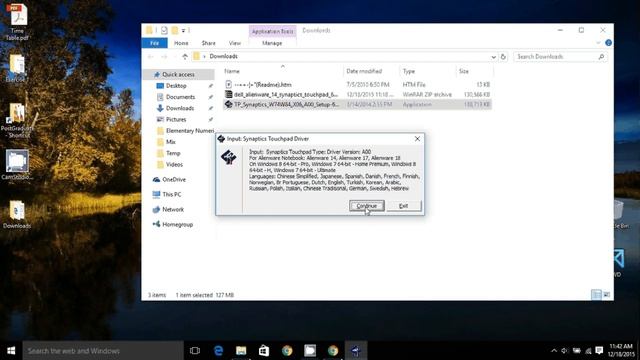Focus the Search Downloads field
Image resolution: width=640 pixels, height=360 pixels.
[555, 57]
